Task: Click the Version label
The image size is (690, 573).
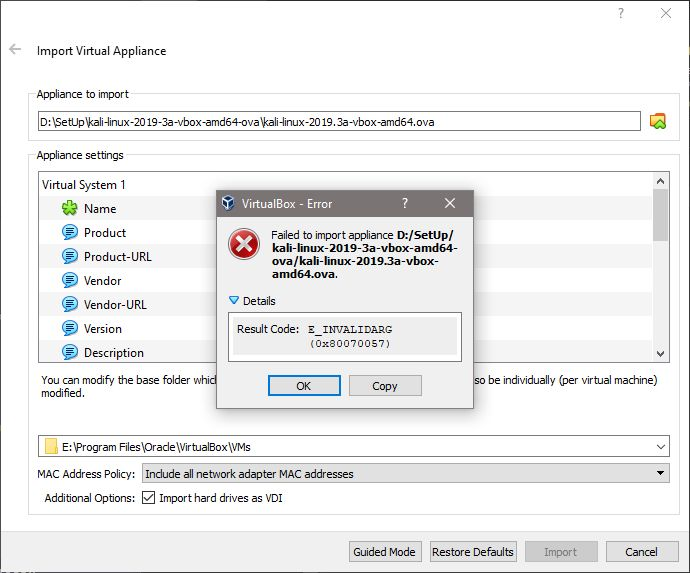Action: click(103, 329)
